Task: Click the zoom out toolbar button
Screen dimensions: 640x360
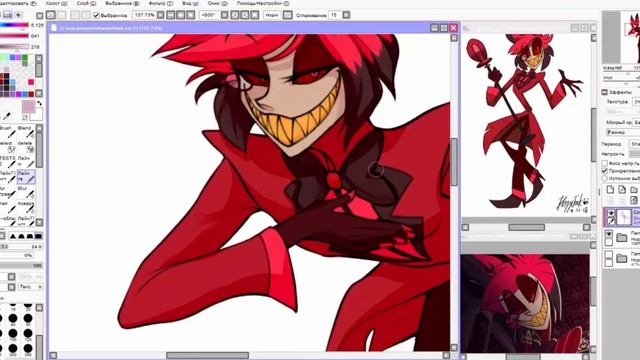Action: pos(171,15)
